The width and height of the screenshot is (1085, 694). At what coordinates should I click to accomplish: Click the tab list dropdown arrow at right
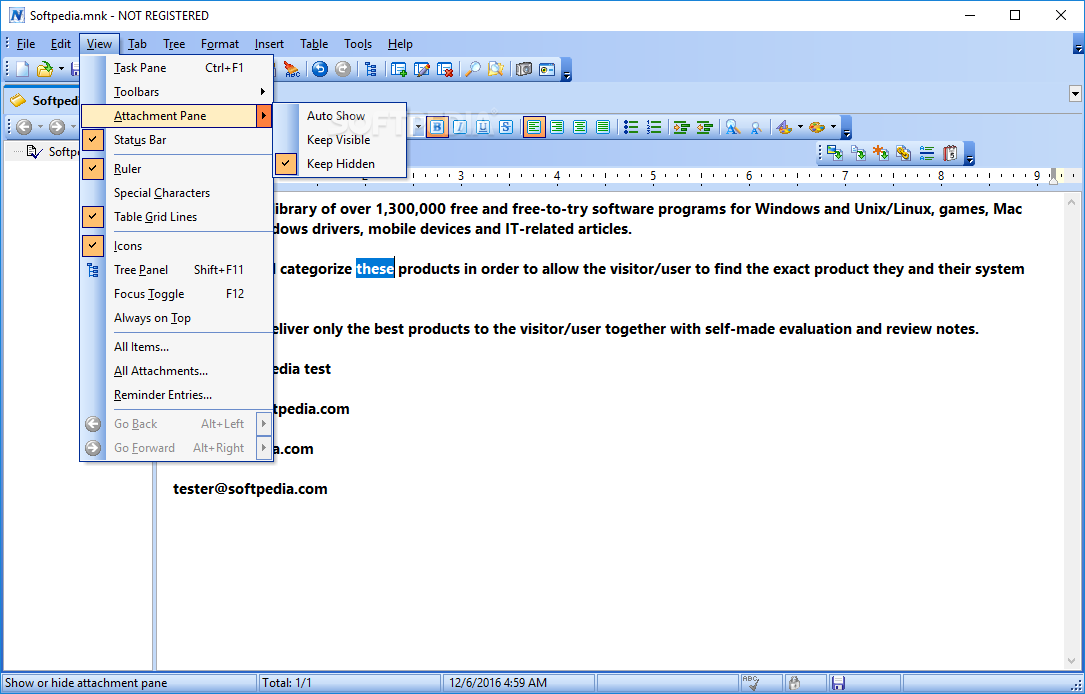1075,93
